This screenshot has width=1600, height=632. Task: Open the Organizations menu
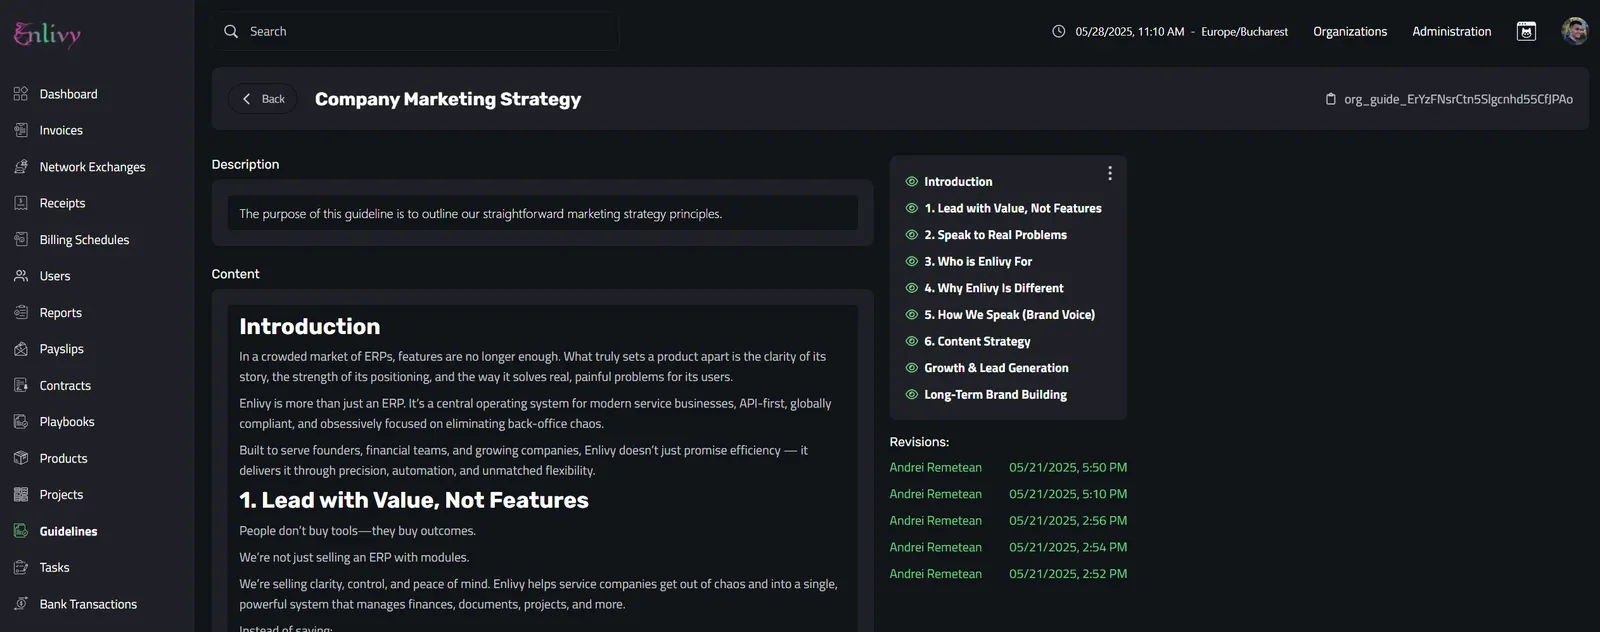(1350, 32)
